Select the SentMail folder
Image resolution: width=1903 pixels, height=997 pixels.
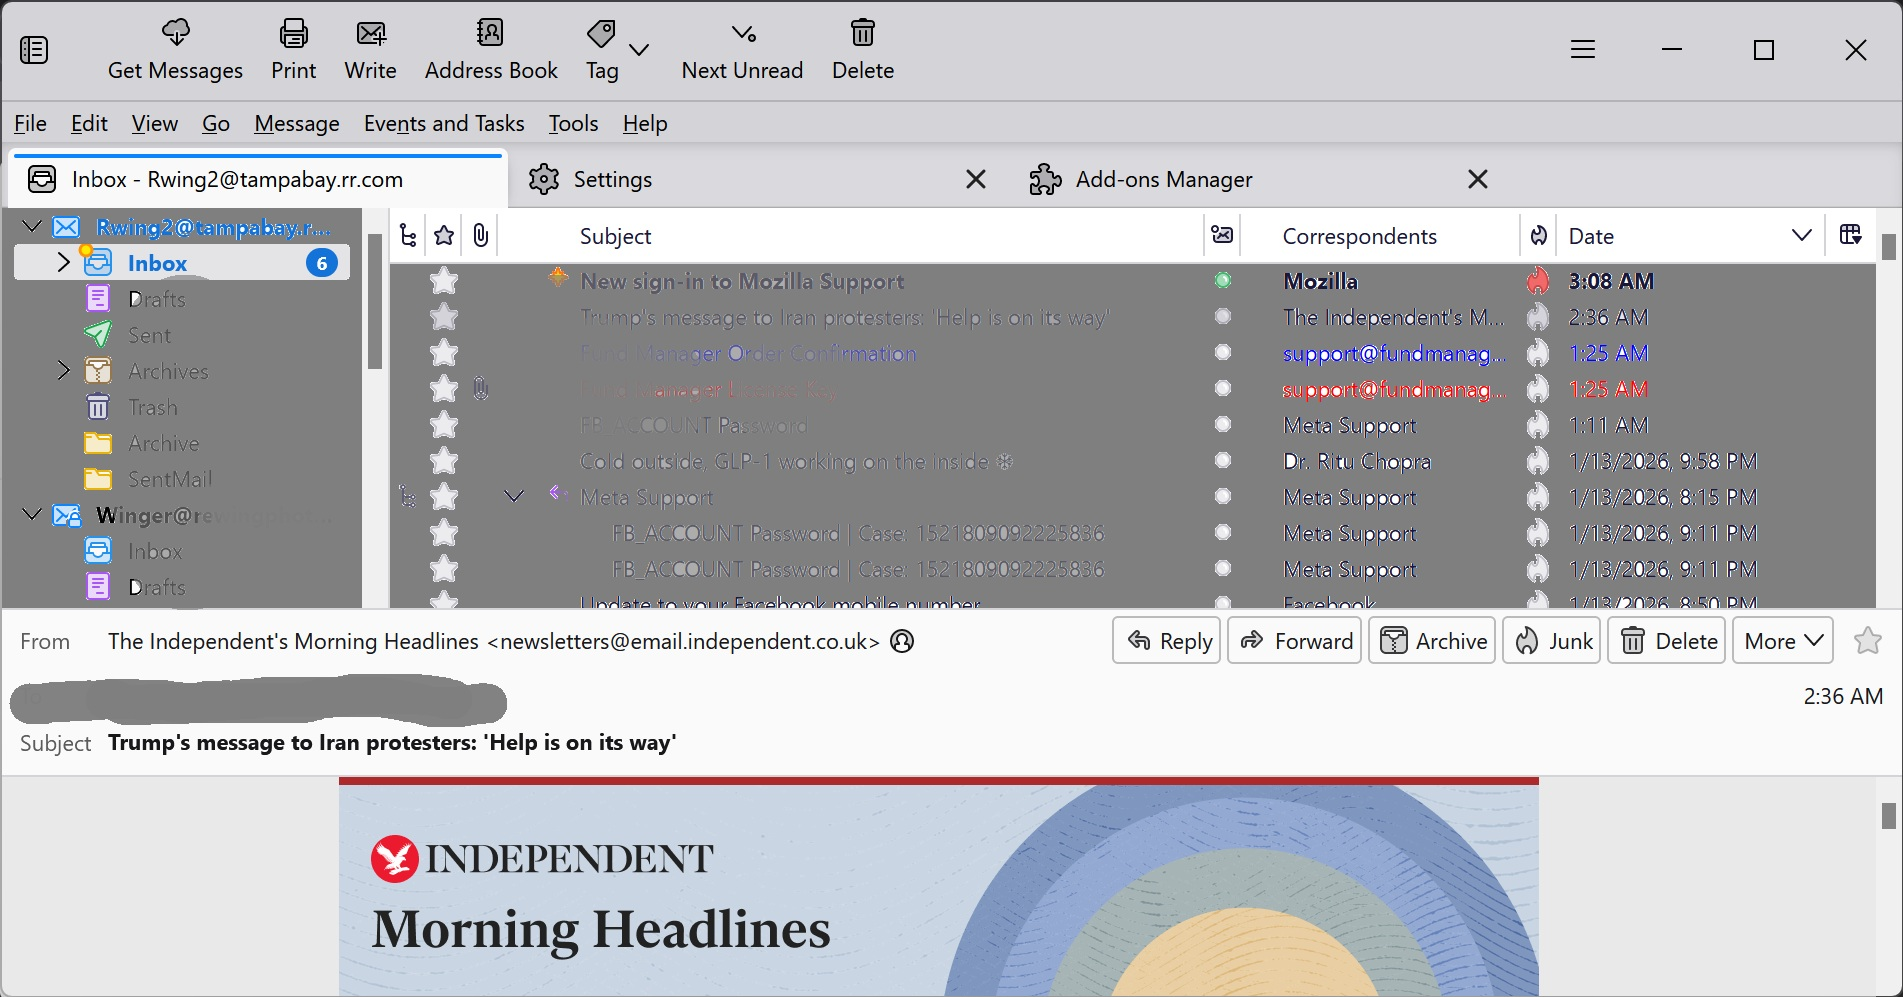pos(170,479)
